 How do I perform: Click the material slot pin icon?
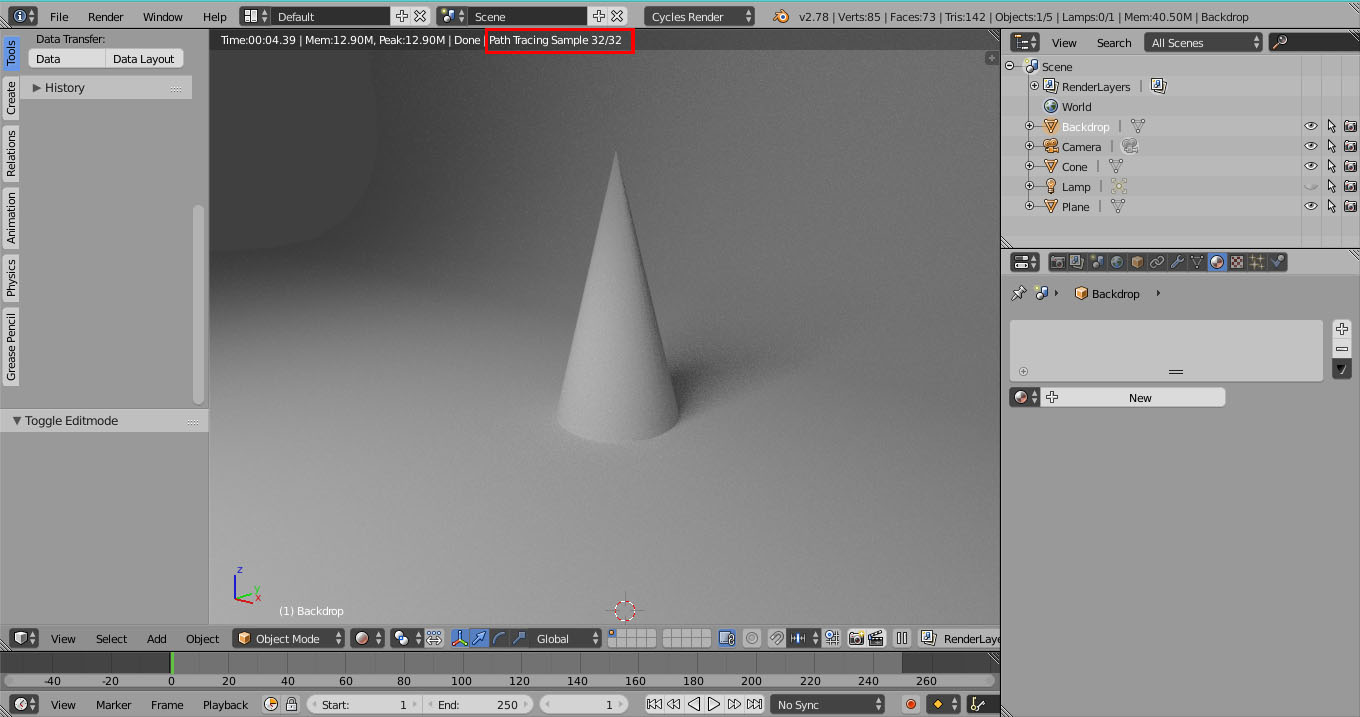(1019, 294)
